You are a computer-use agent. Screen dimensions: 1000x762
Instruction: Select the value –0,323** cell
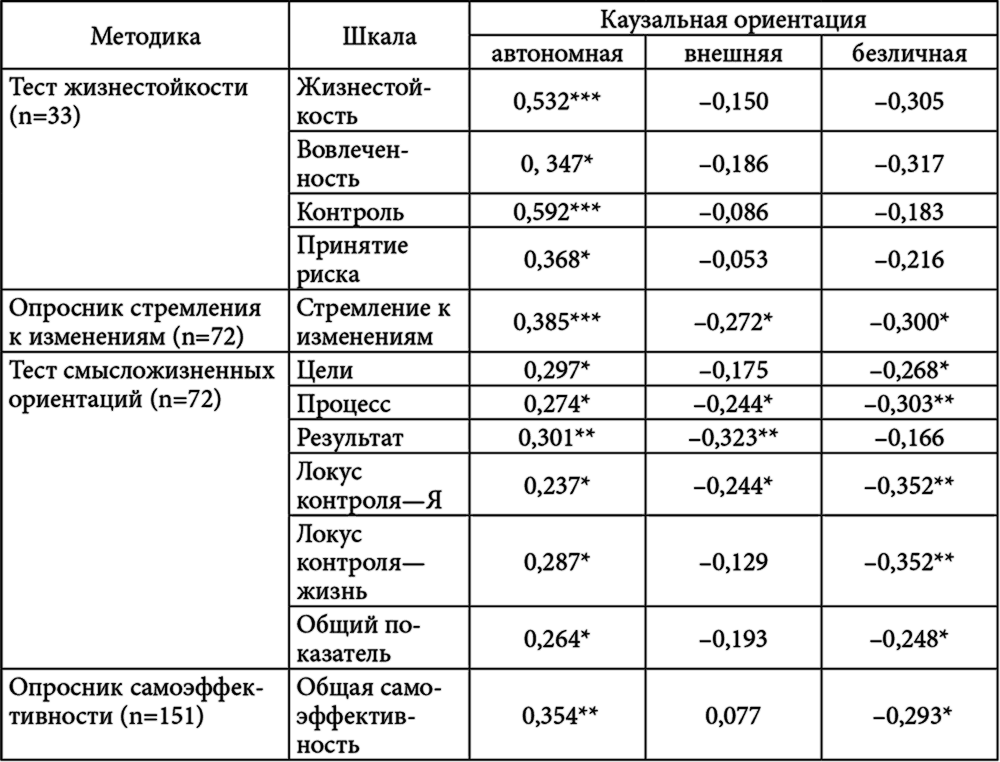click(733, 437)
